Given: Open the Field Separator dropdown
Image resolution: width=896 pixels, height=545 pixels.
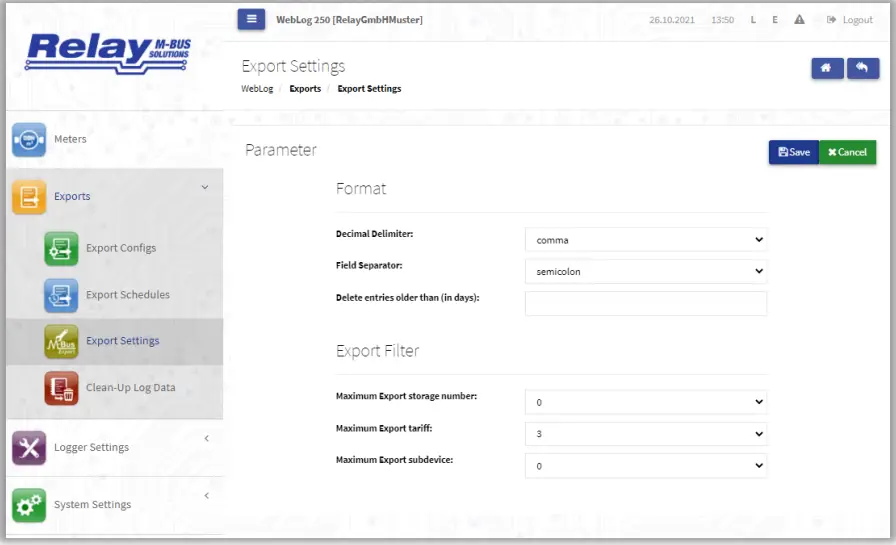Looking at the screenshot, I should coord(646,271).
